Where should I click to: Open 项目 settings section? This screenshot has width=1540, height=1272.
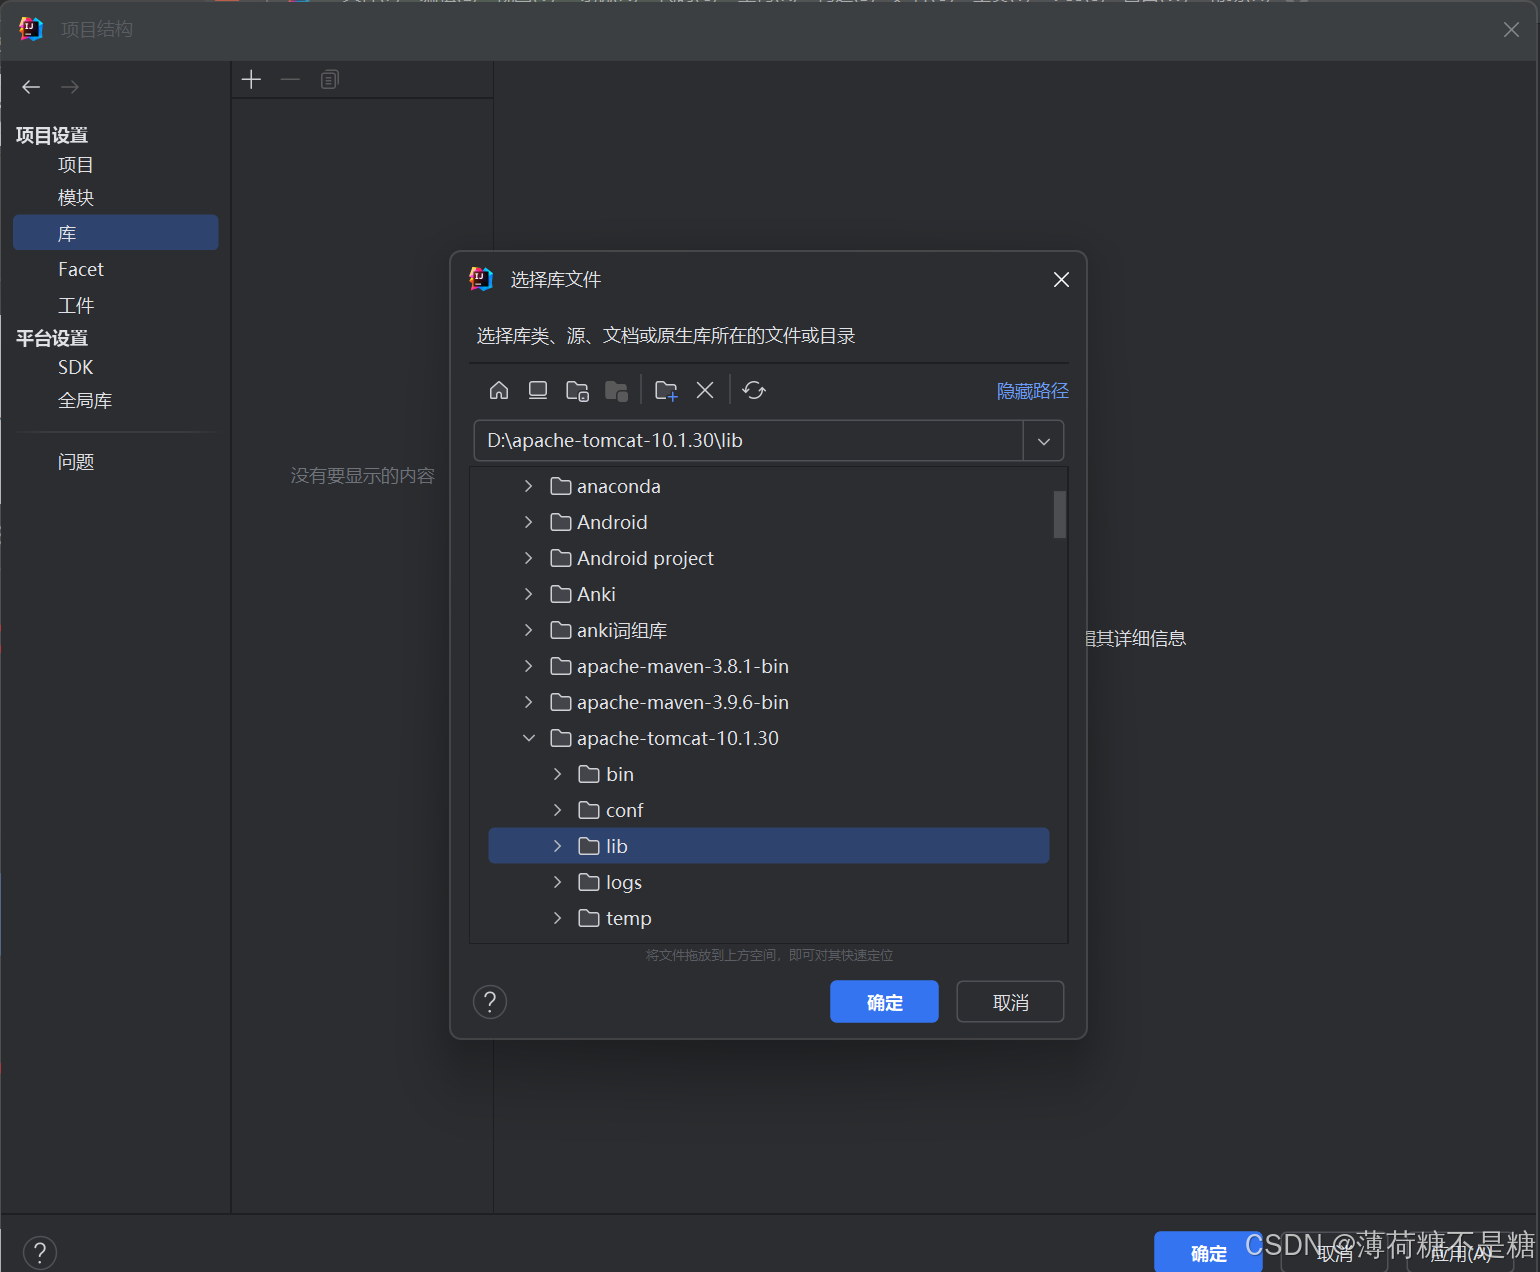[x=76, y=165]
